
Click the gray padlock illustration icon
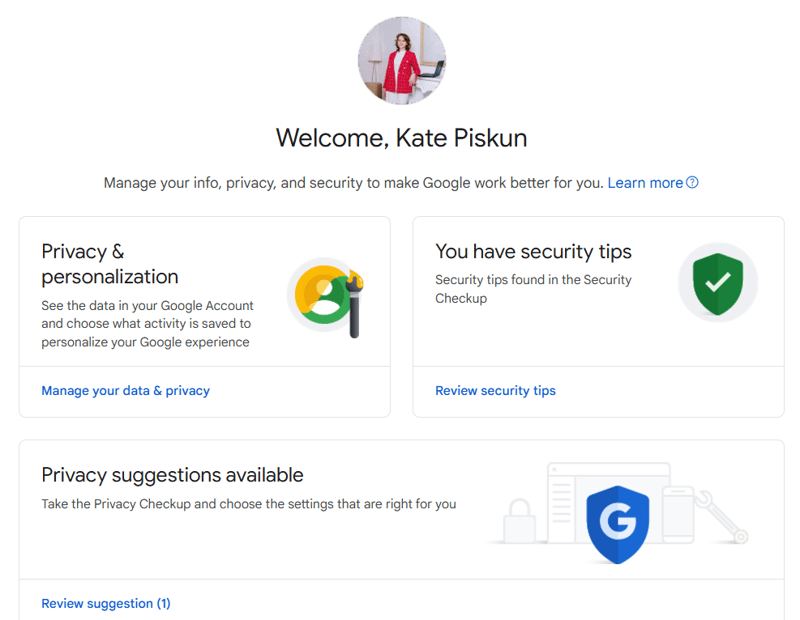pyautogui.click(x=519, y=519)
